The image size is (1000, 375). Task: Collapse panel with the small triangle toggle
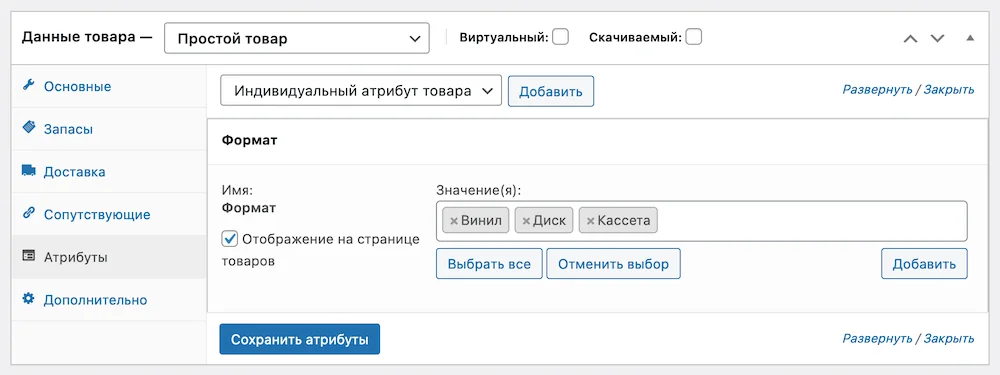pos(970,38)
